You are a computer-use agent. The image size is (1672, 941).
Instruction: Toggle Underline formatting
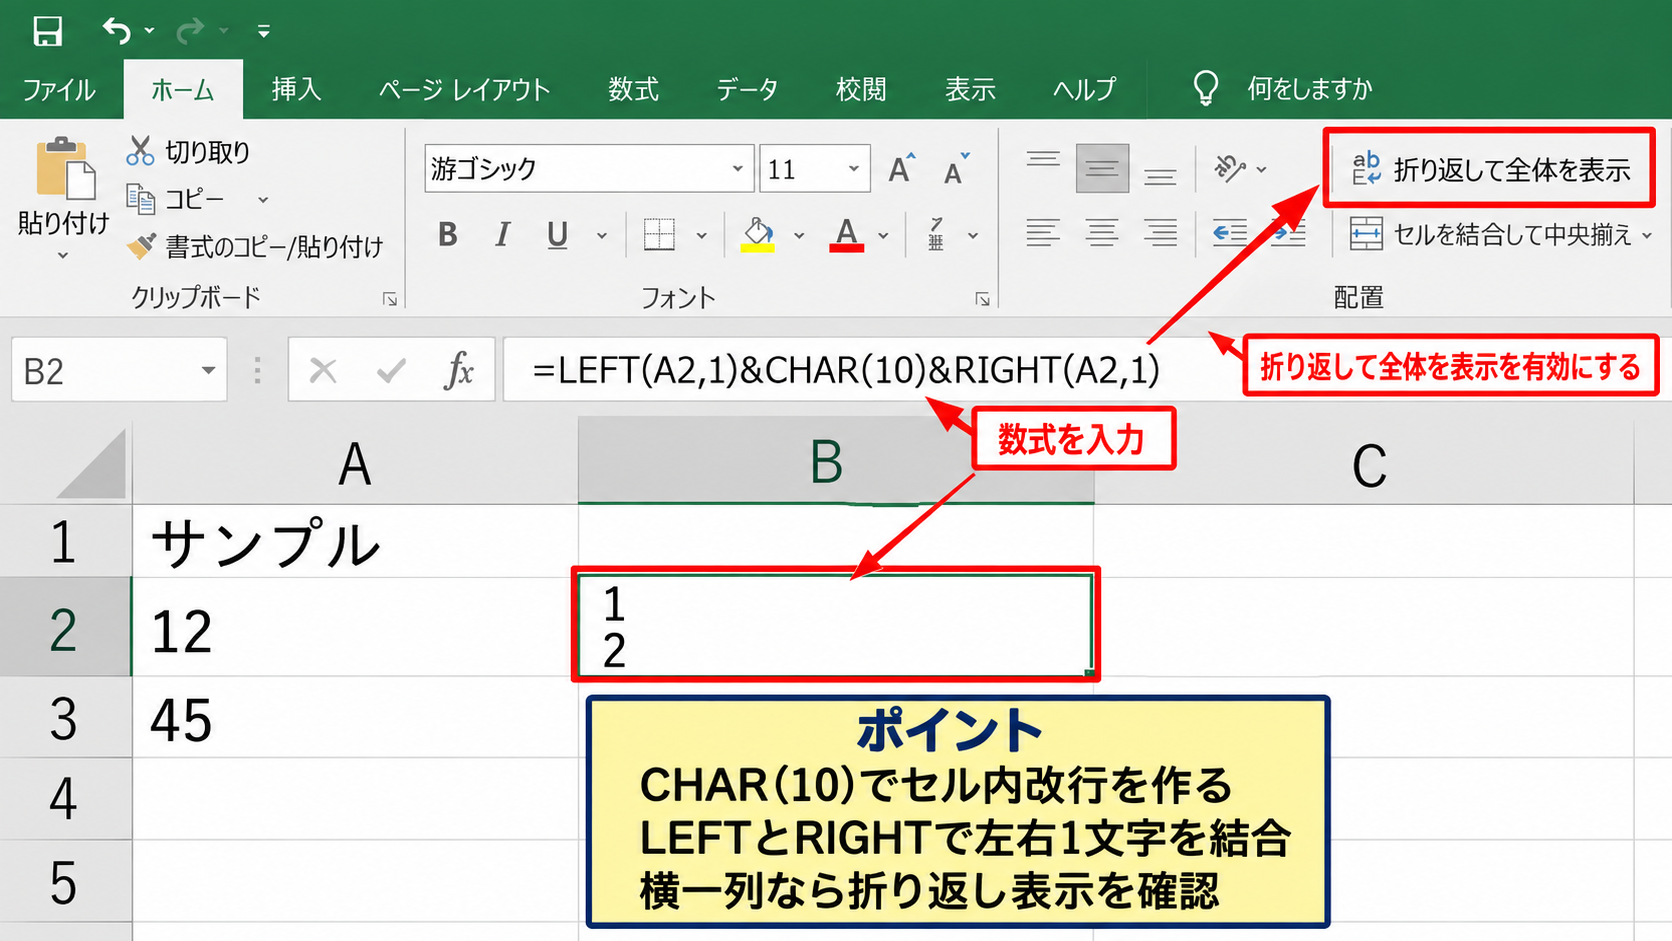557,235
